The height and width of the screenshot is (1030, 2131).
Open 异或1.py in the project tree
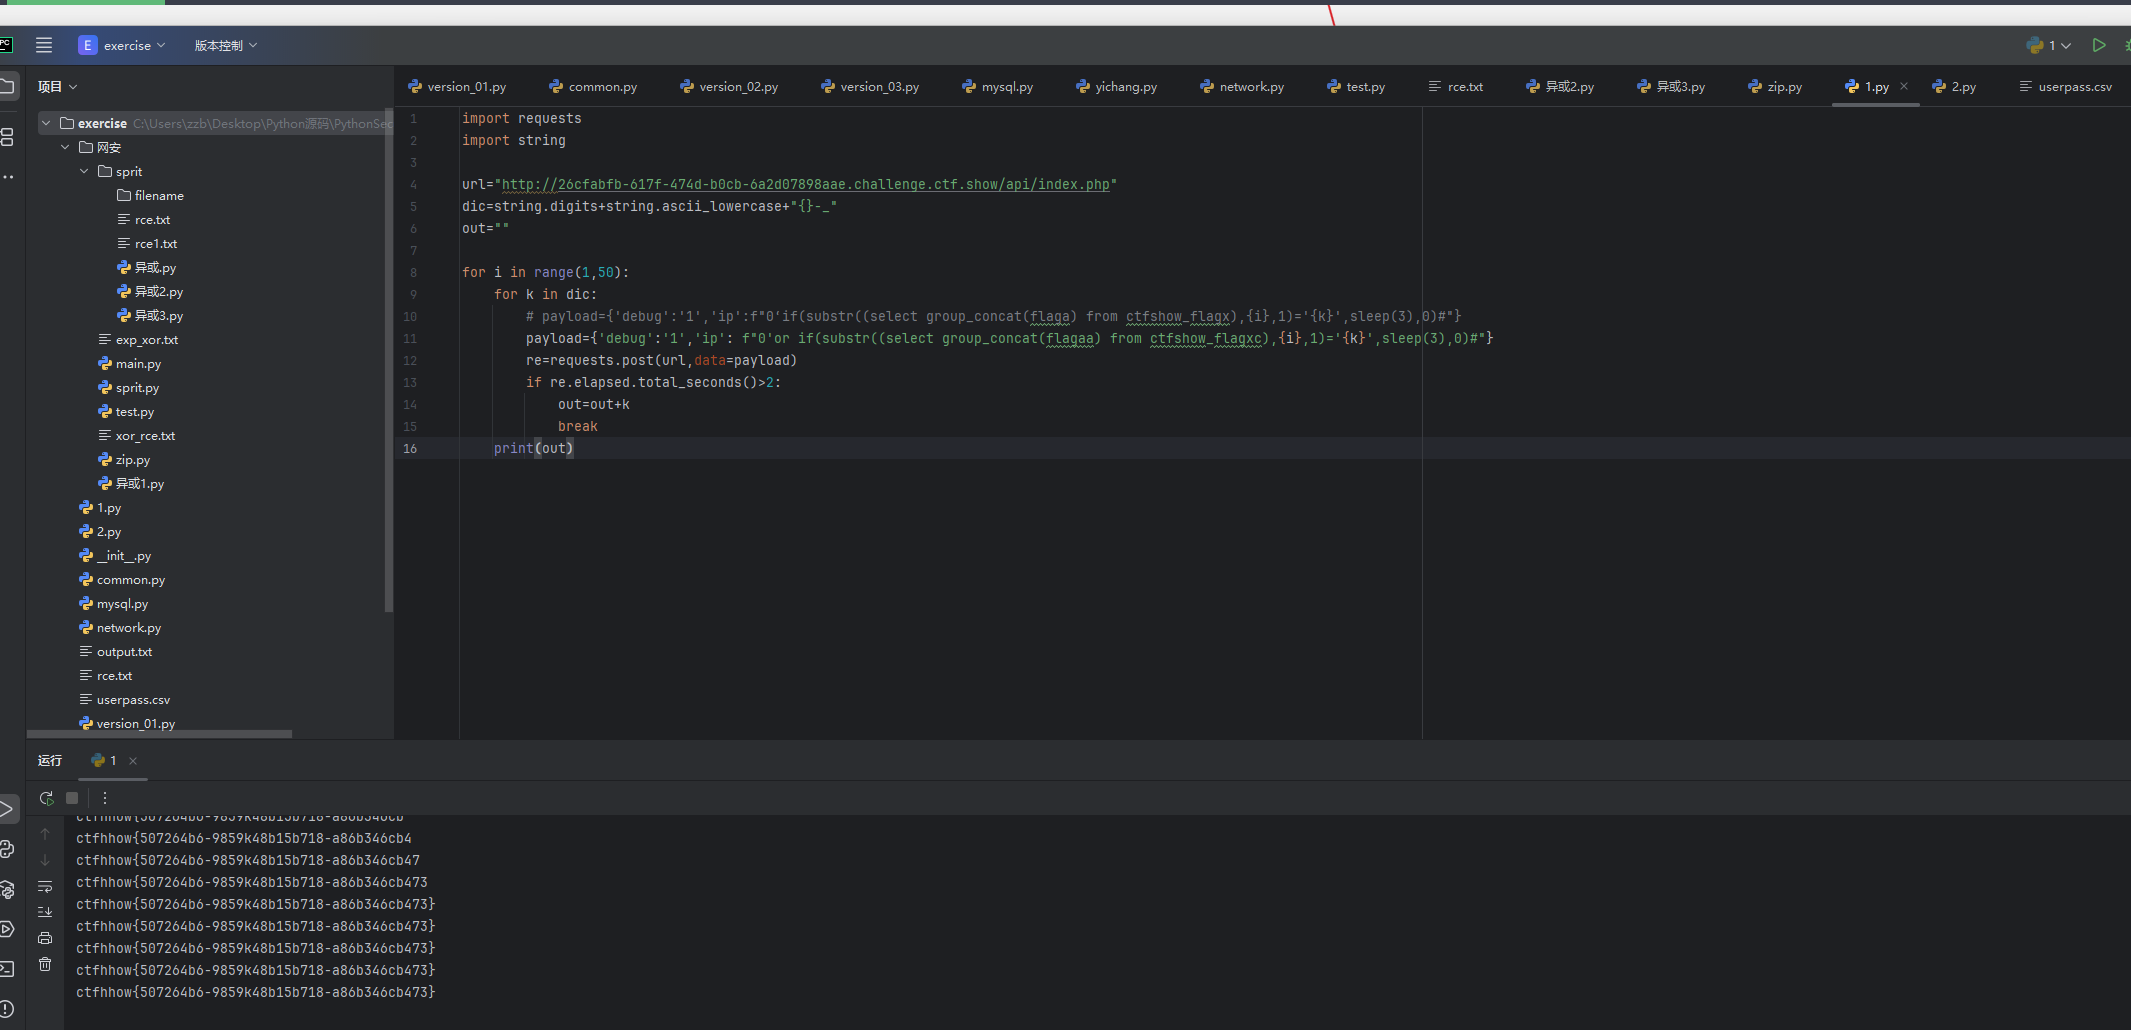[131, 483]
